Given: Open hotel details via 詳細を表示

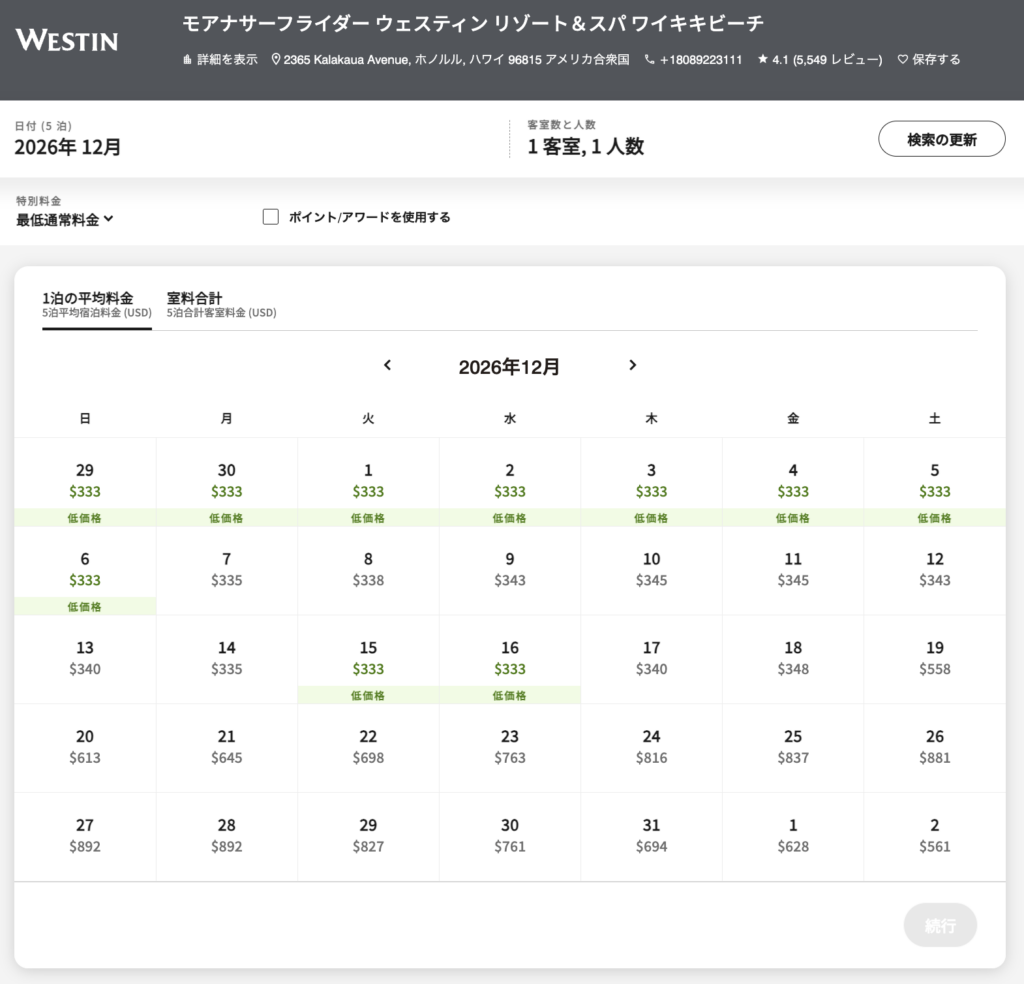Looking at the screenshot, I should [220, 59].
